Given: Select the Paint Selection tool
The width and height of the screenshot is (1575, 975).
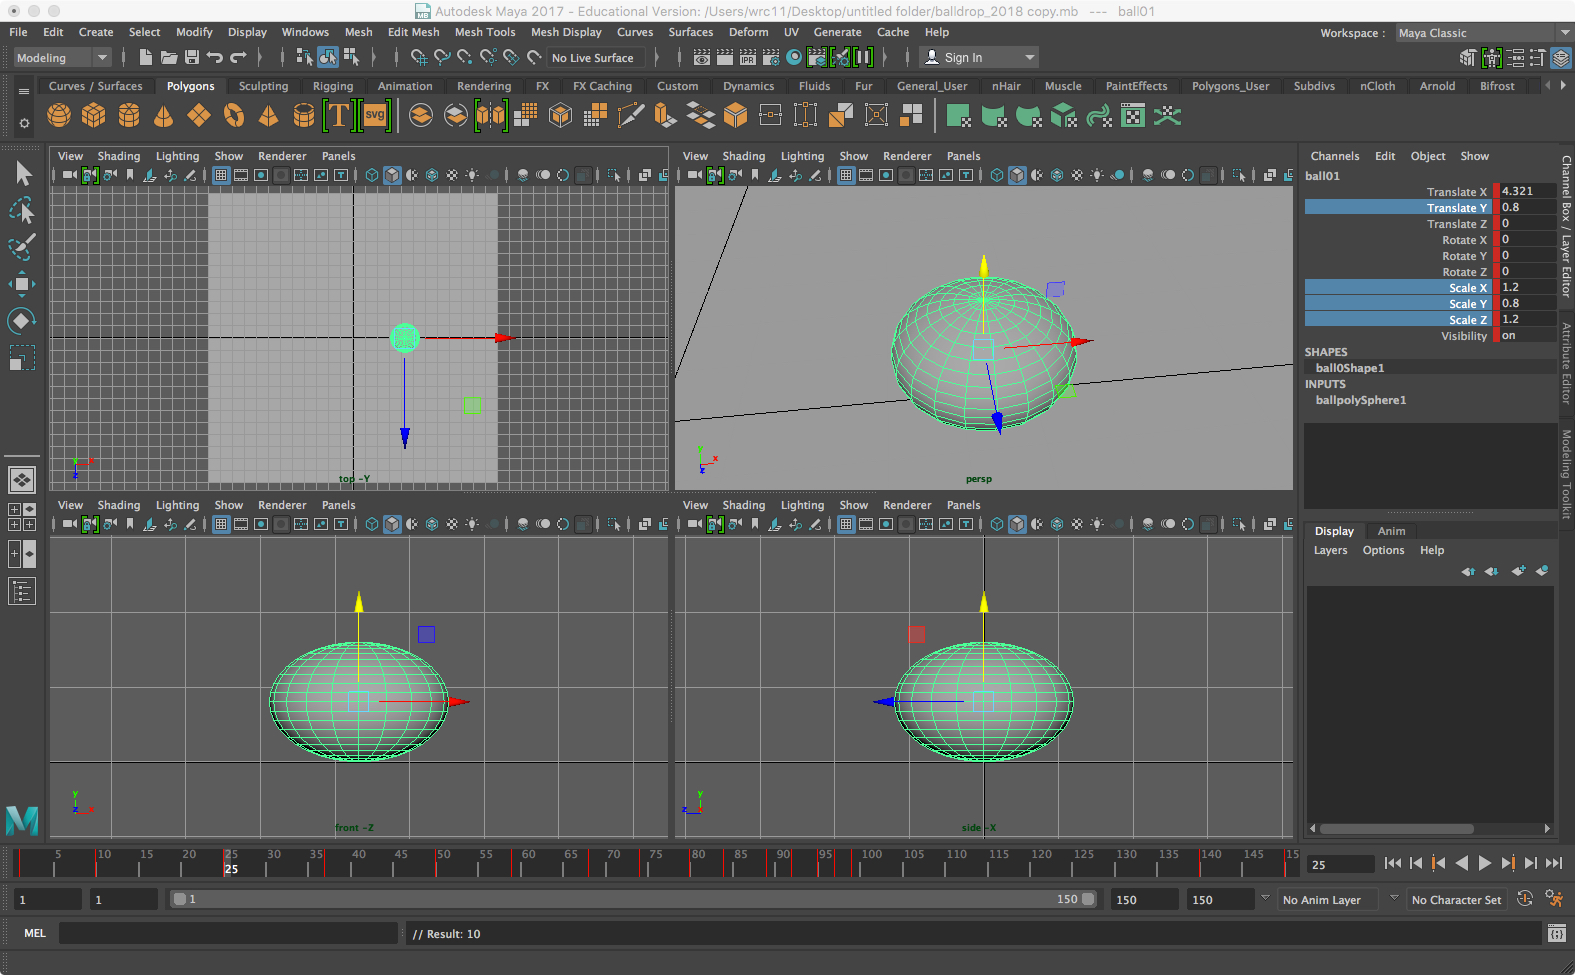Looking at the screenshot, I should [22, 247].
